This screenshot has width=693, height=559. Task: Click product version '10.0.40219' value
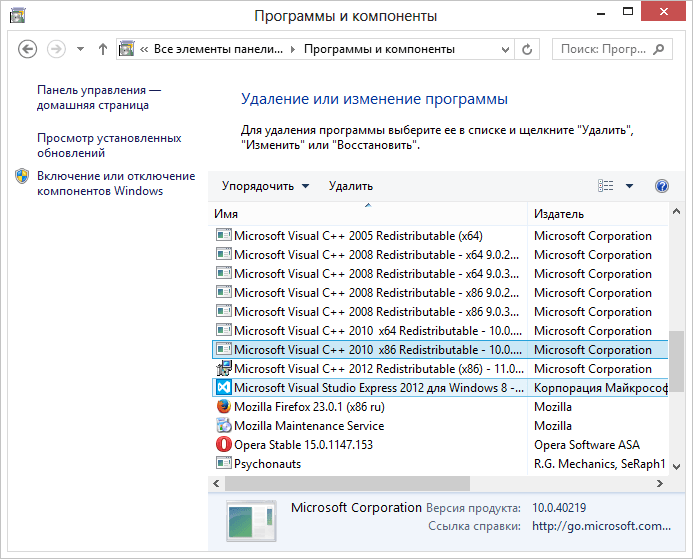point(559,508)
